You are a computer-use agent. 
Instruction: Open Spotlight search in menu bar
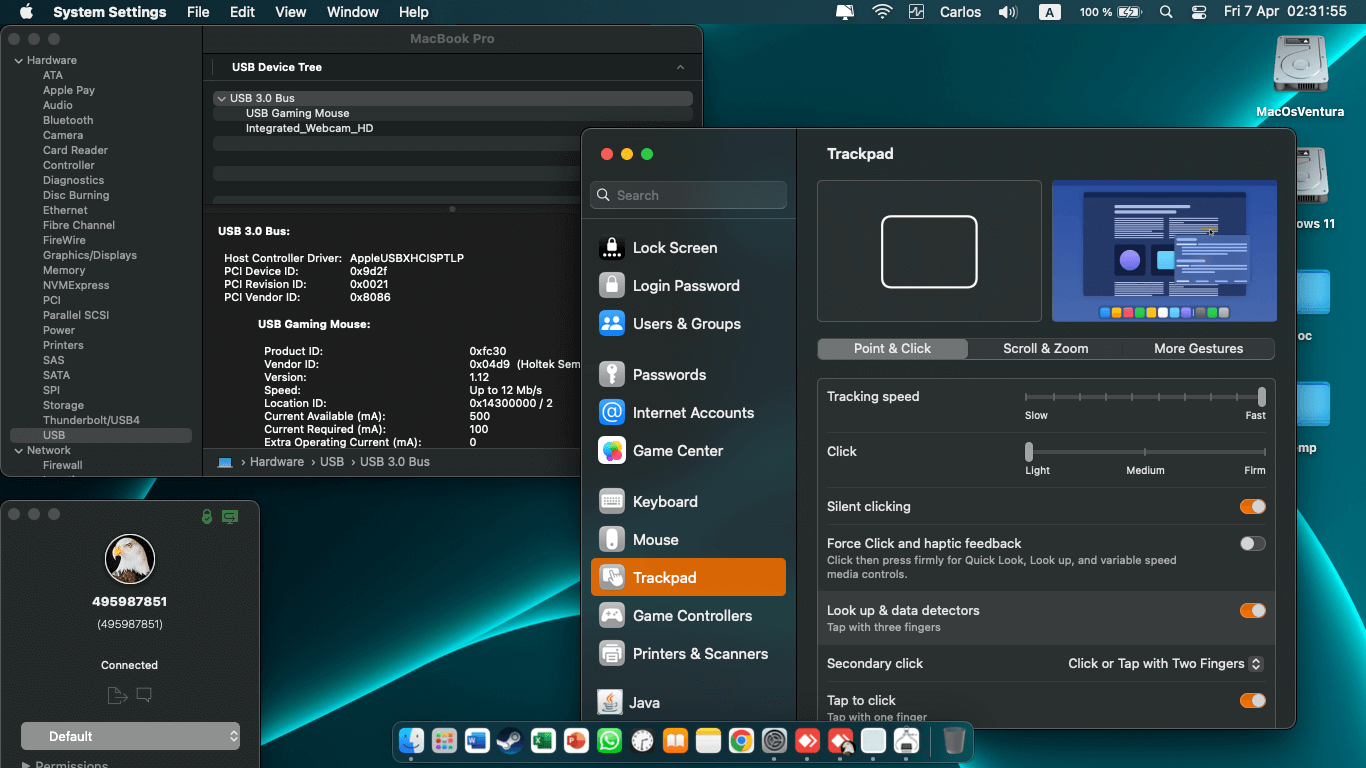pyautogui.click(x=1166, y=12)
